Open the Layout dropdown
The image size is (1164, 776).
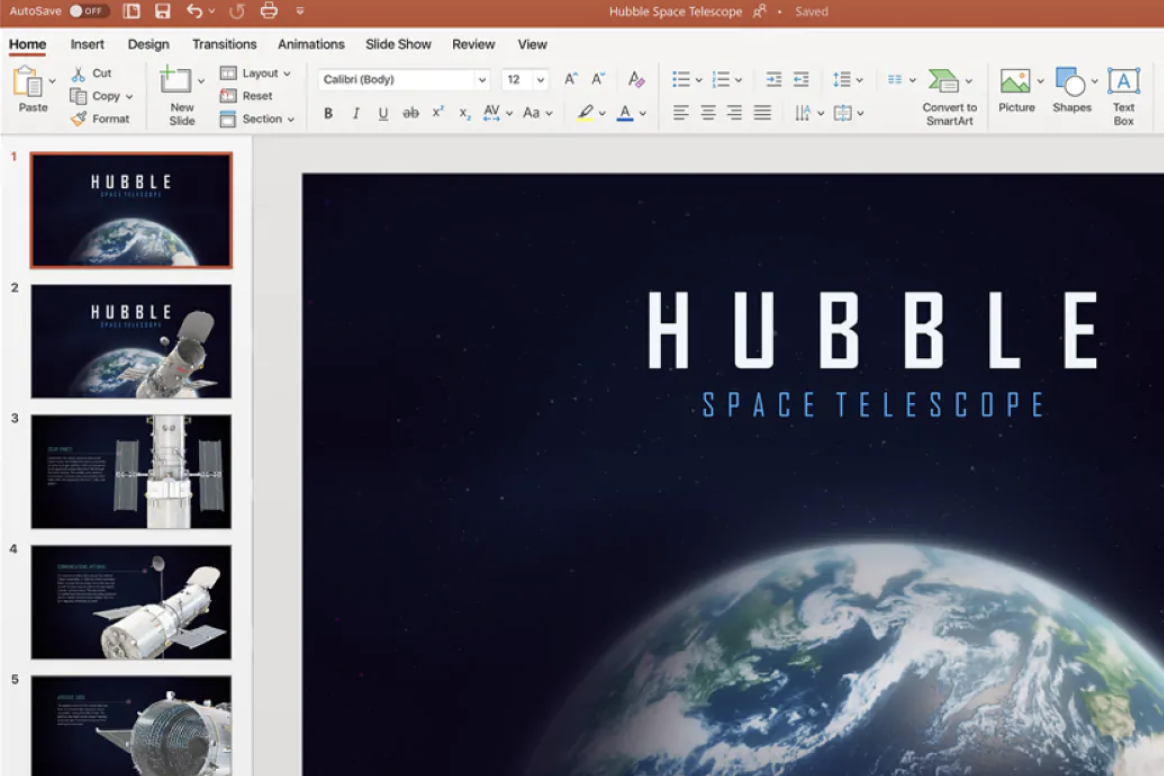coord(255,74)
